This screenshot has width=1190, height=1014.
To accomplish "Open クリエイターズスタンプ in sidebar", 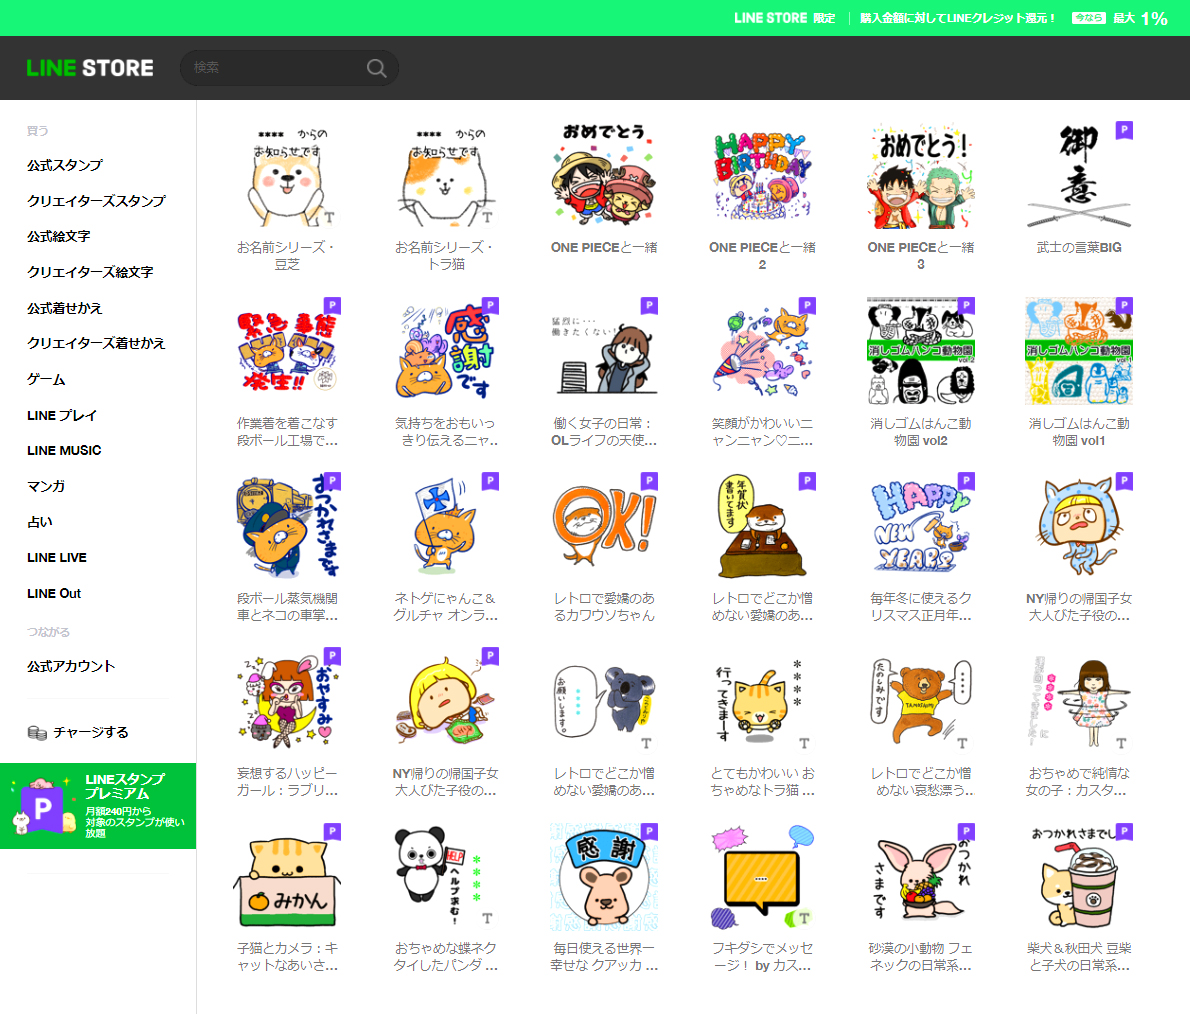I will coord(96,201).
